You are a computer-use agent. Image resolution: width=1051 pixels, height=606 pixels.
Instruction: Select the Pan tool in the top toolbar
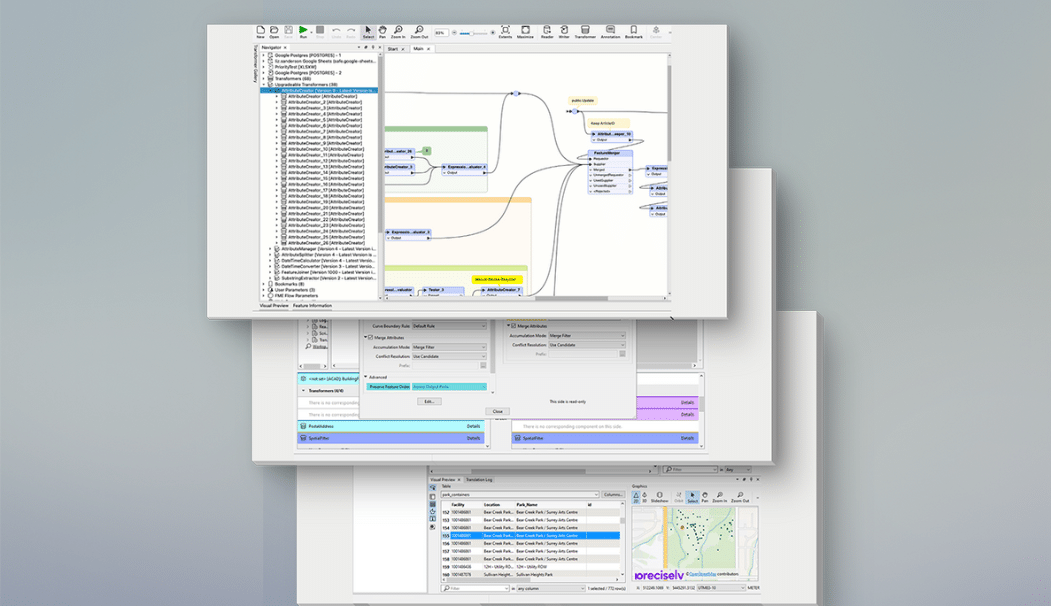383,32
